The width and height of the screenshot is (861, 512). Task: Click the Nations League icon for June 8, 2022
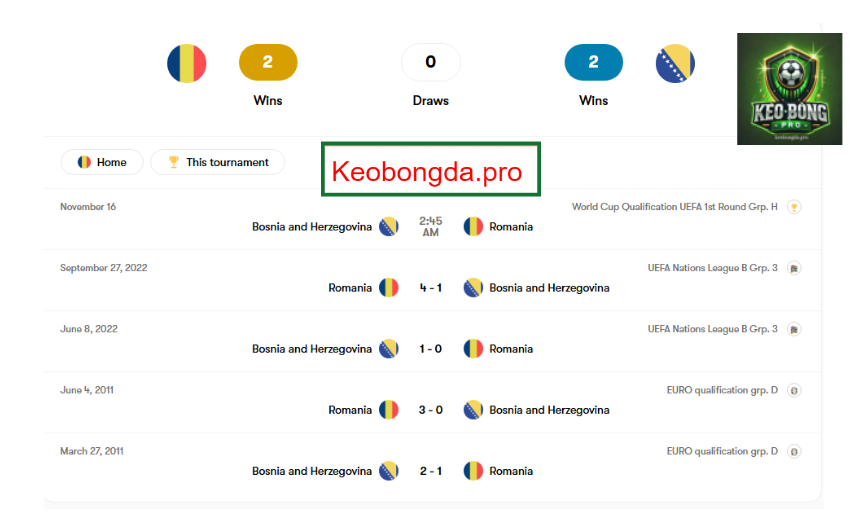(794, 329)
